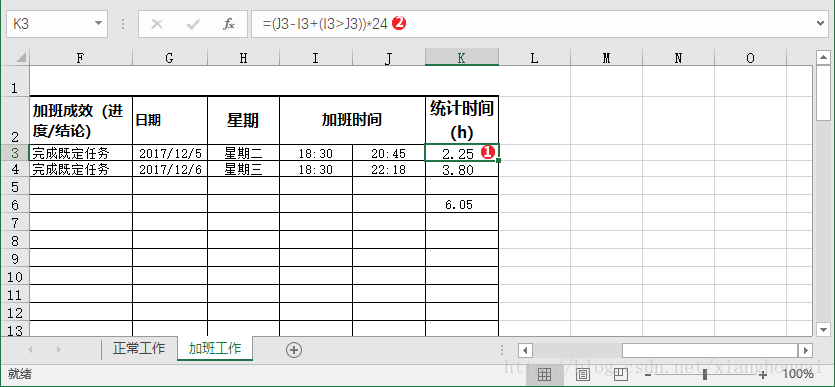Select column N header
835x387 pixels.
678,58
